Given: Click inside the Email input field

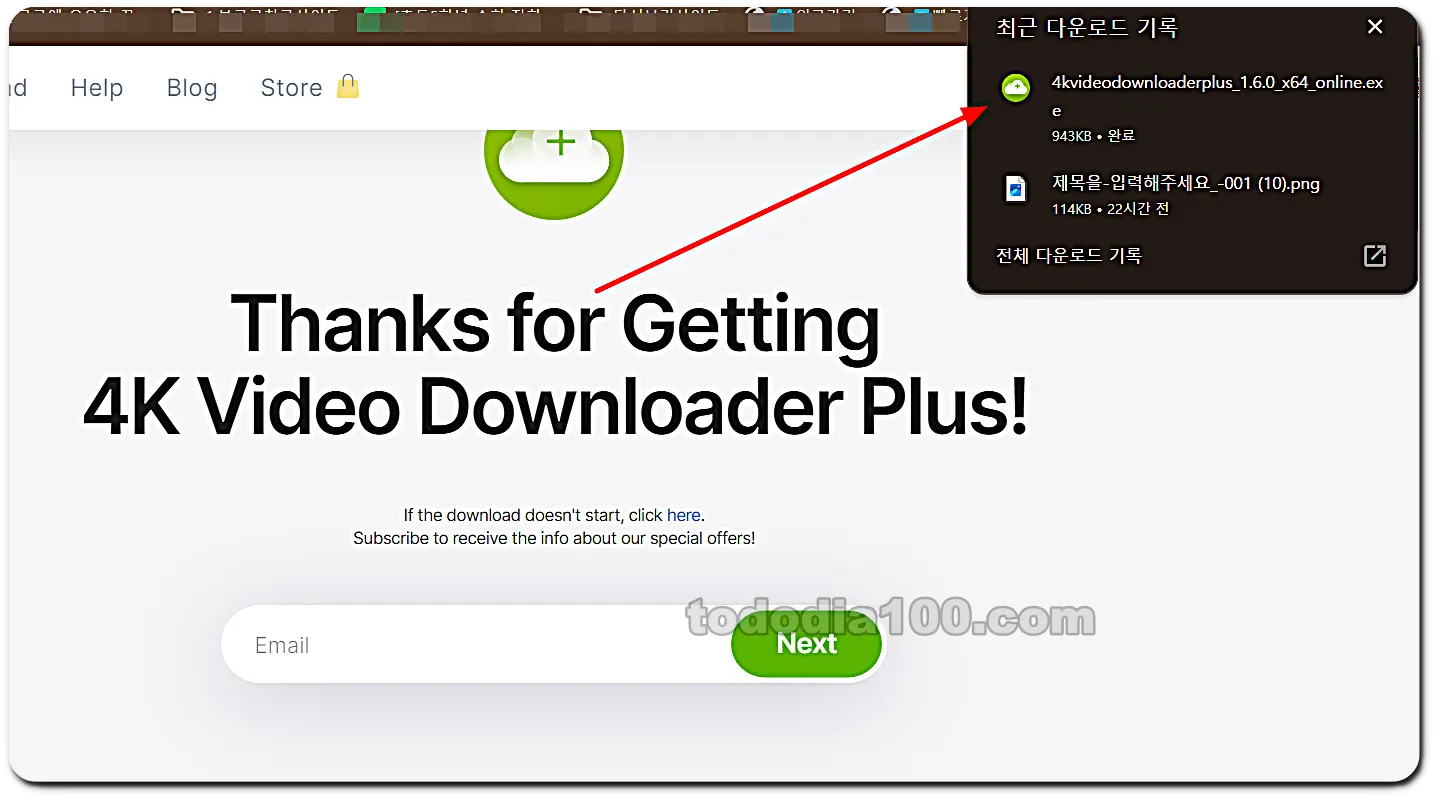Looking at the screenshot, I should pyautogui.click(x=420, y=643).
